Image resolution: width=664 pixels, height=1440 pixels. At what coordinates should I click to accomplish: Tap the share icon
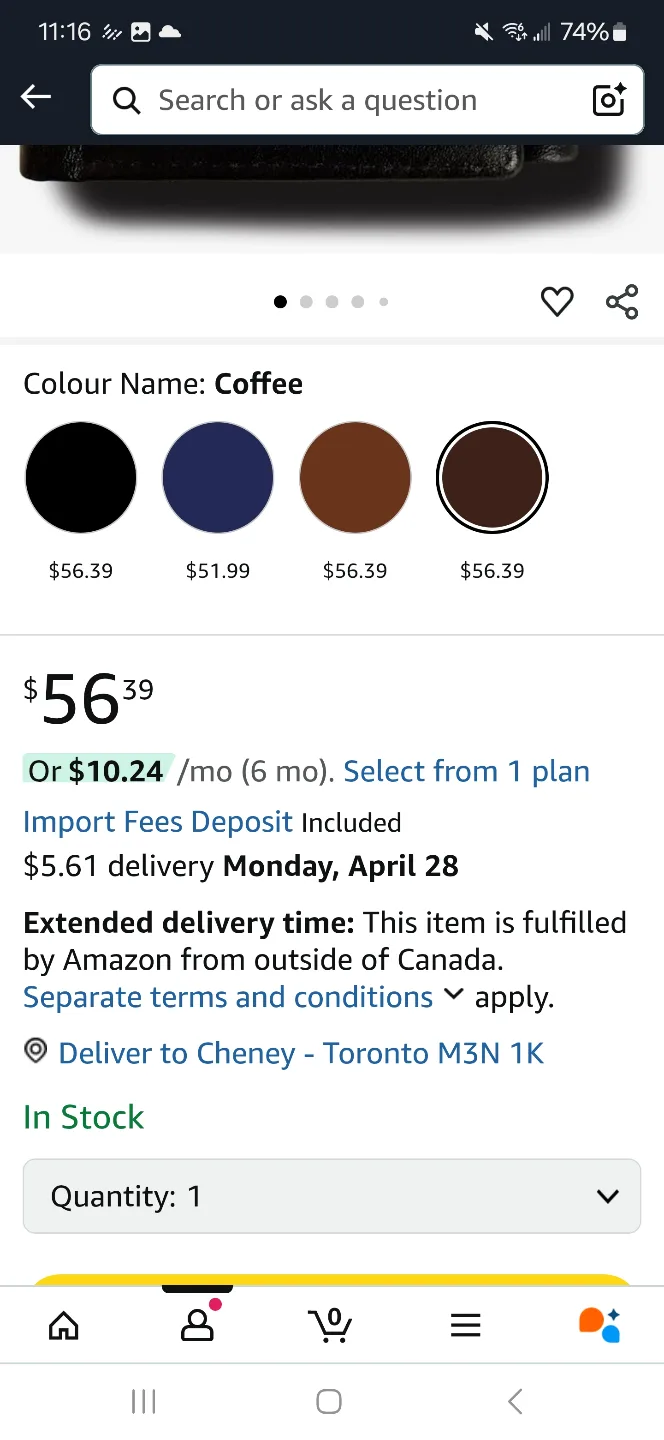622,301
